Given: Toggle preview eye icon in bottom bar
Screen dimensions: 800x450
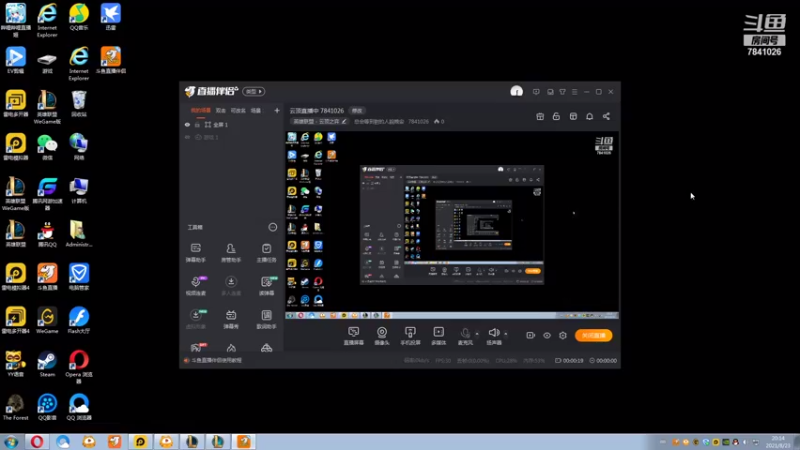Looking at the screenshot, I should pos(546,335).
